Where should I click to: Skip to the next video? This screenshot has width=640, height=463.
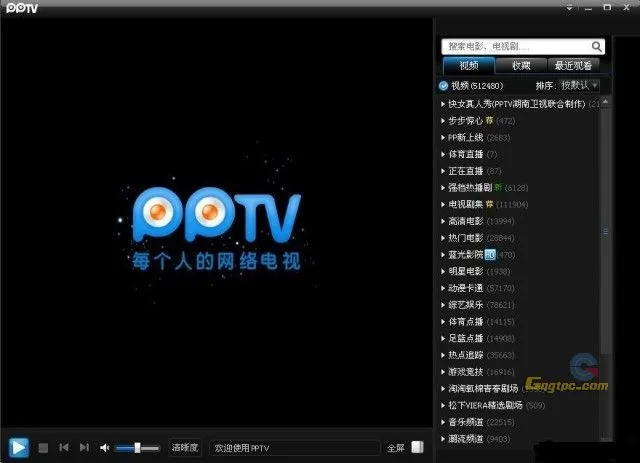(84, 447)
